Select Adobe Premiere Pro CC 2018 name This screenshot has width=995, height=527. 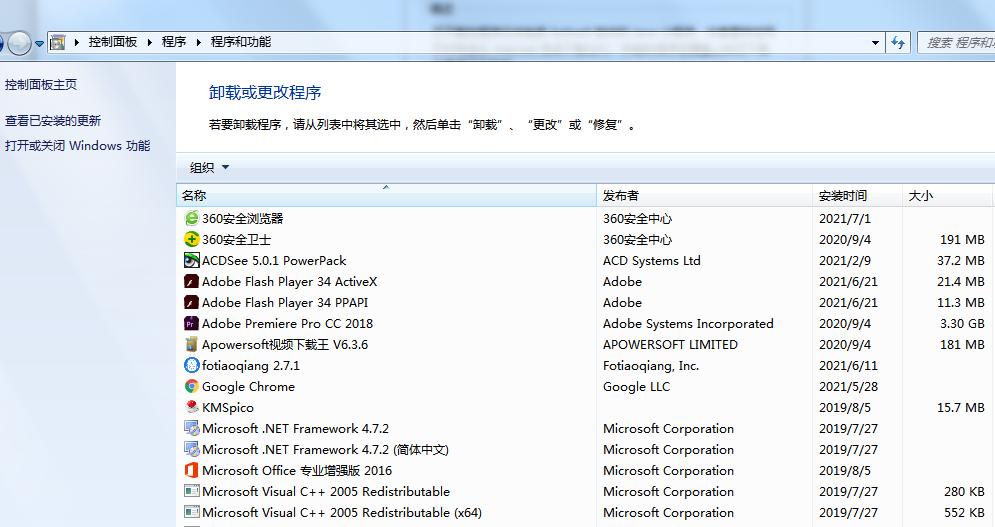(287, 323)
